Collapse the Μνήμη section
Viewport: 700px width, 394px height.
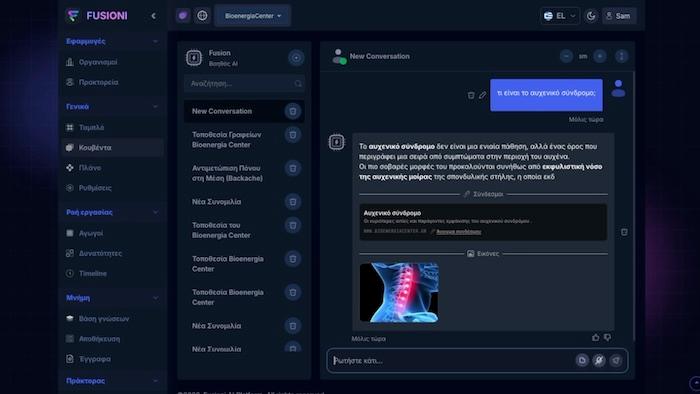pyautogui.click(x=155, y=298)
